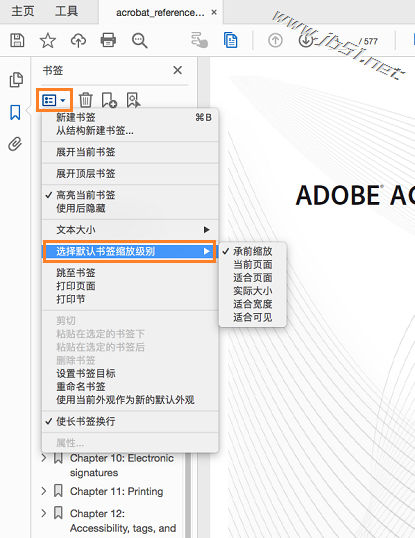Open the page thumbnails sidebar icon
Image resolution: width=415 pixels, height=538 pixels.
pos(16,80)
